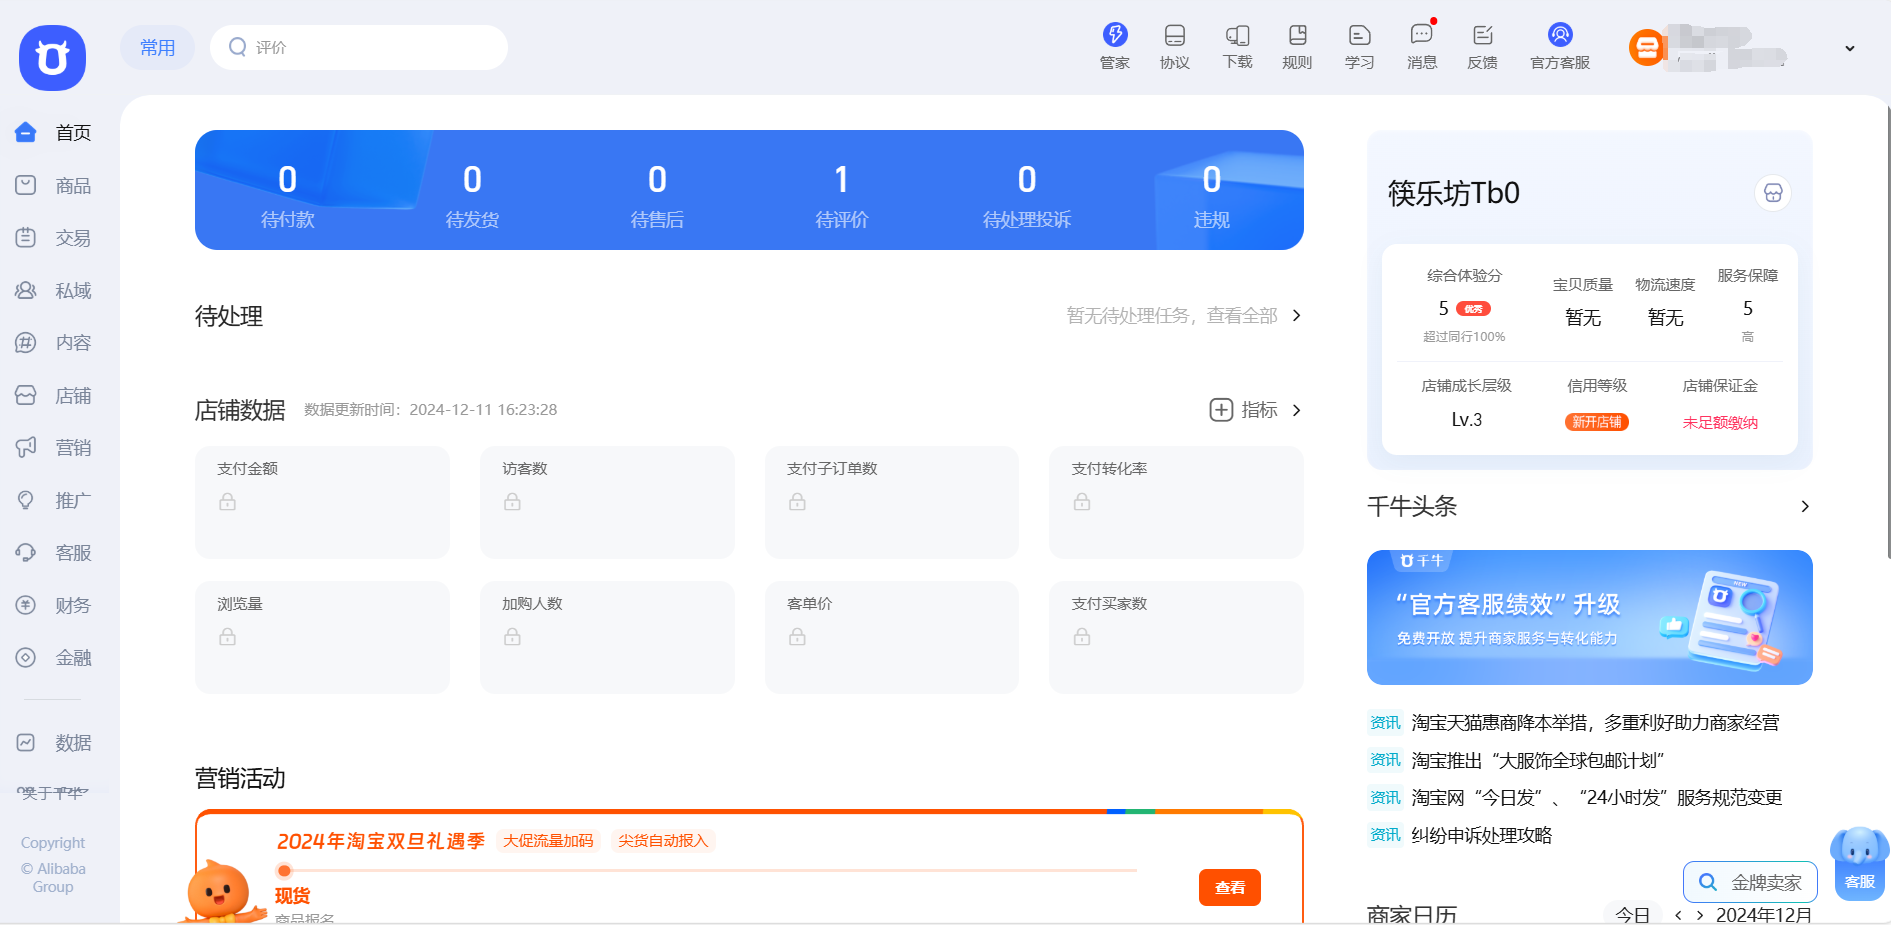The height and width of the screenshot is (925, 1891).
Task: Click 大促流量加码 tag
Action: click(548, 841)
